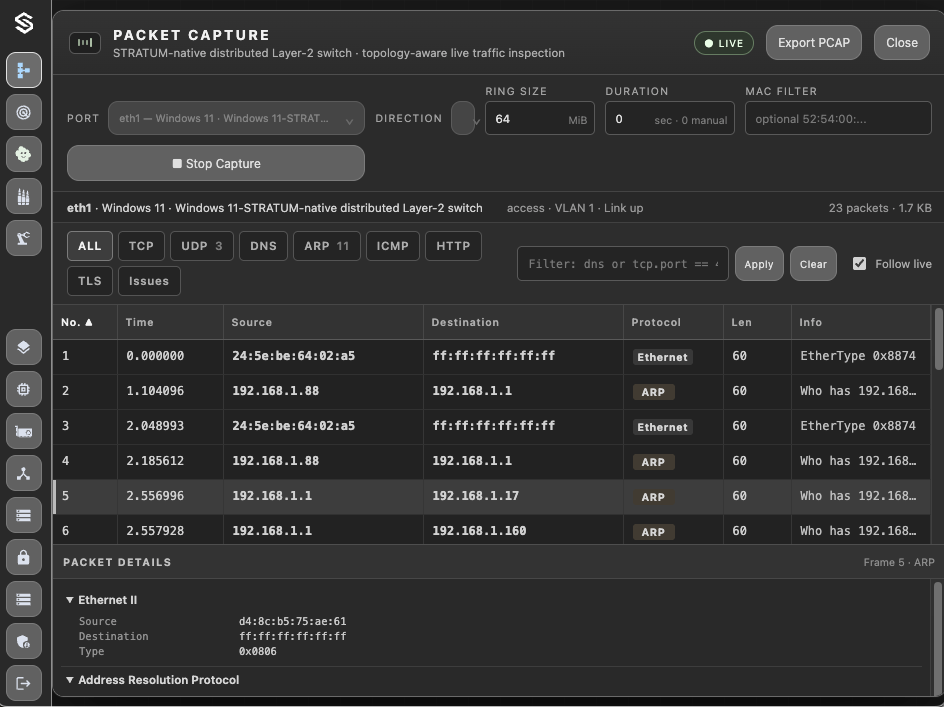The image size is (944, 707).
Task: Select the TLS filter tab
Action: point(90,281)
